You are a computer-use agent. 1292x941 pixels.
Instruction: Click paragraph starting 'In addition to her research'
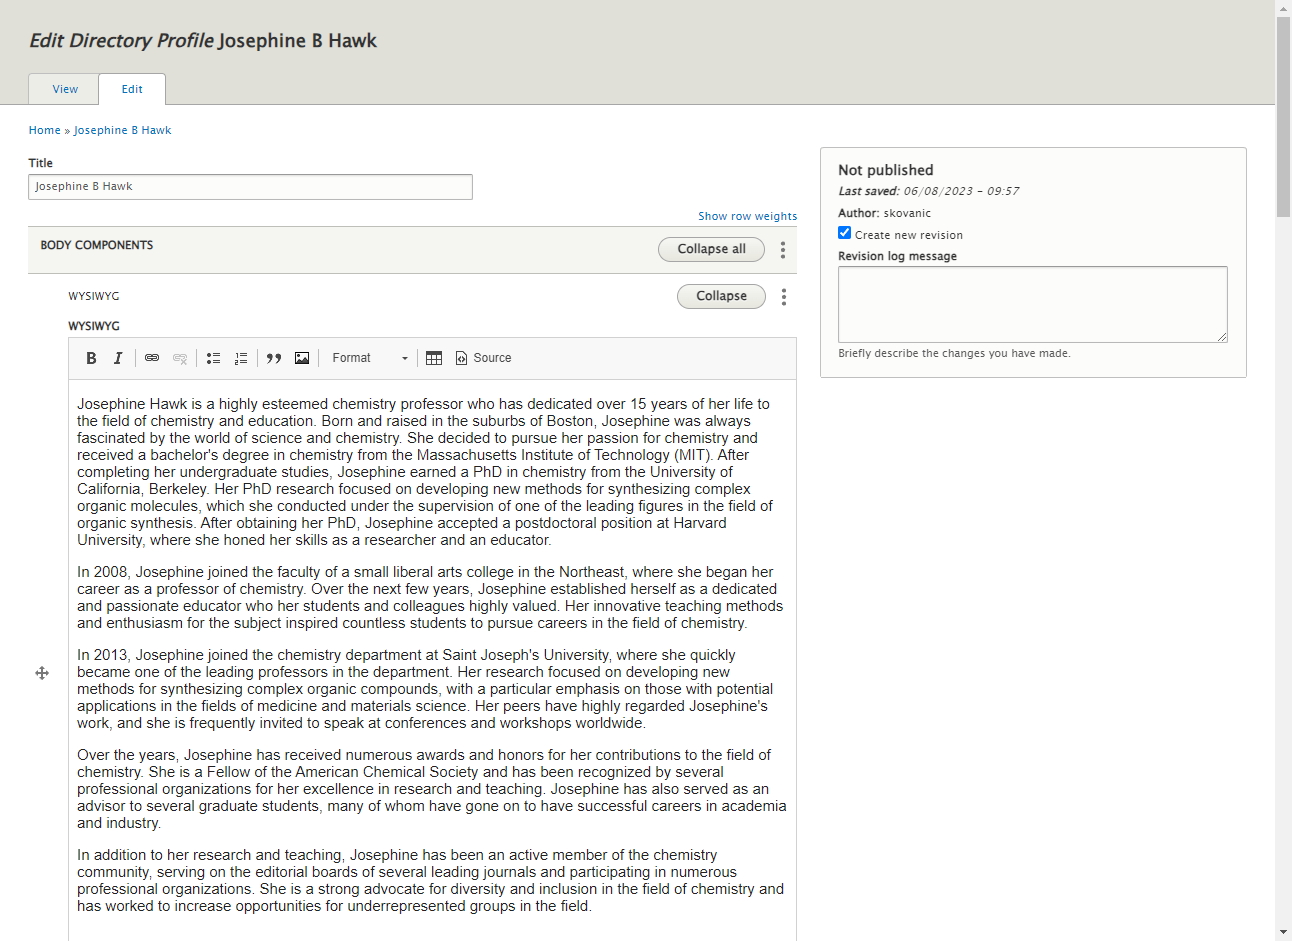[x=430, y=881]
